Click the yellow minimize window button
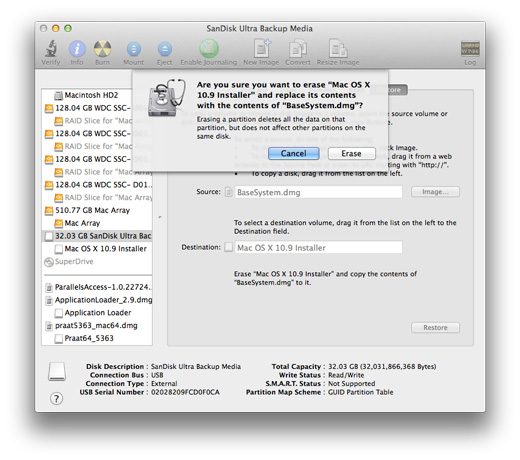Image resolution: width=520 pixels, height=460 pixels. point(56,28)
